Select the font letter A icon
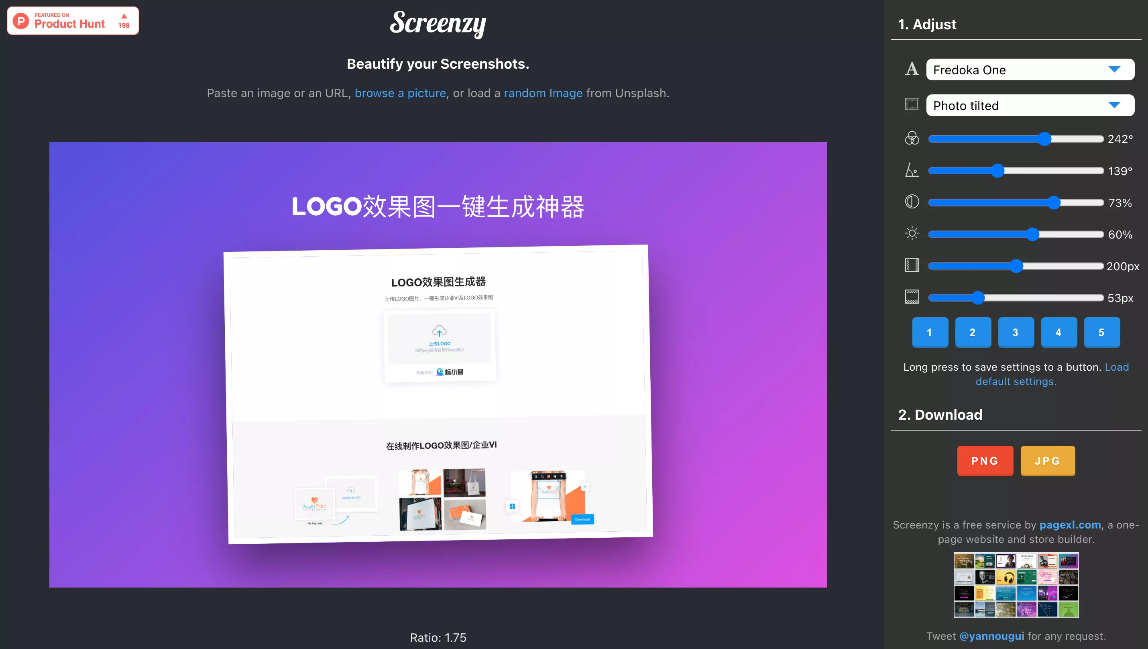The width and height of the screenshot is (1148, 649). pyautogui.click(x=911, y=69)
